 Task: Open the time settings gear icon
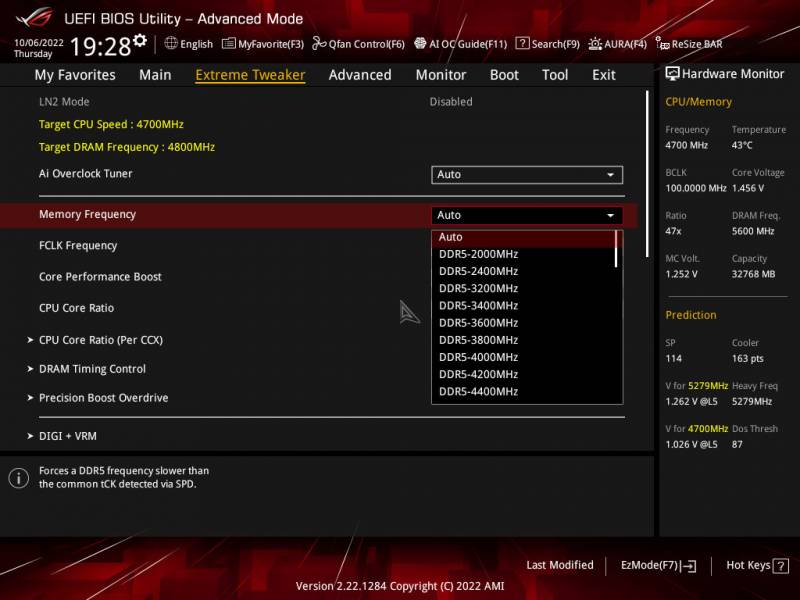click(x=140, y=40)
